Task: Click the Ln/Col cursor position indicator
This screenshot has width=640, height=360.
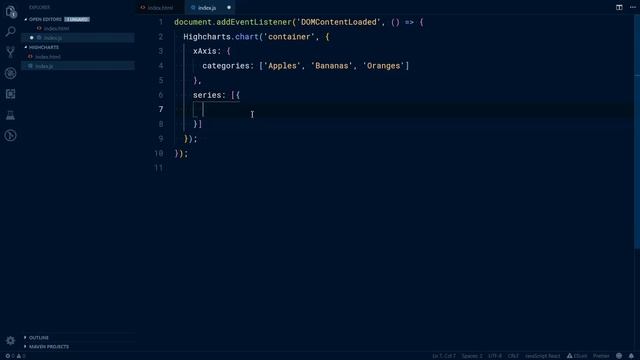Action: tap(444, 356)
